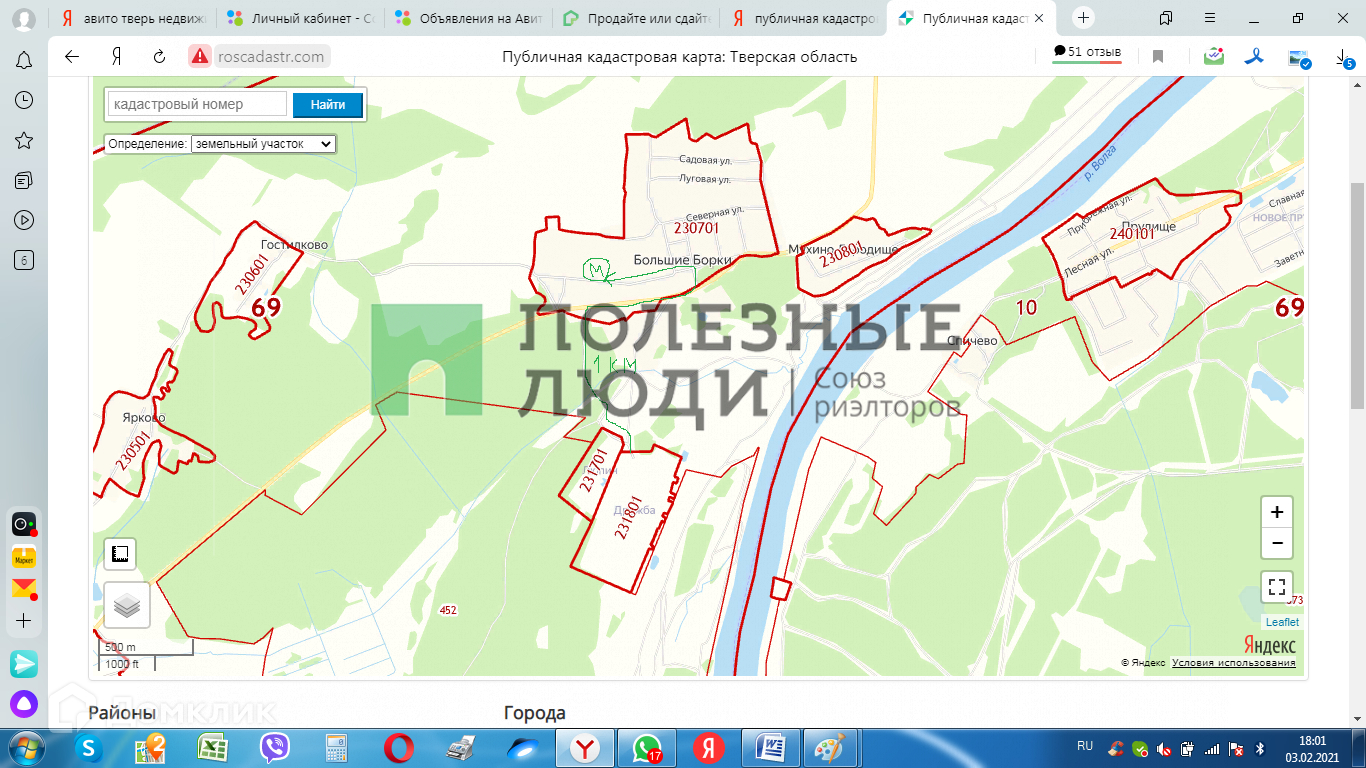Image resolution: width=1366 pixels, height=768 pixels.
Task: Switch the map to fullscreen view
Action: coord(1277,587)
